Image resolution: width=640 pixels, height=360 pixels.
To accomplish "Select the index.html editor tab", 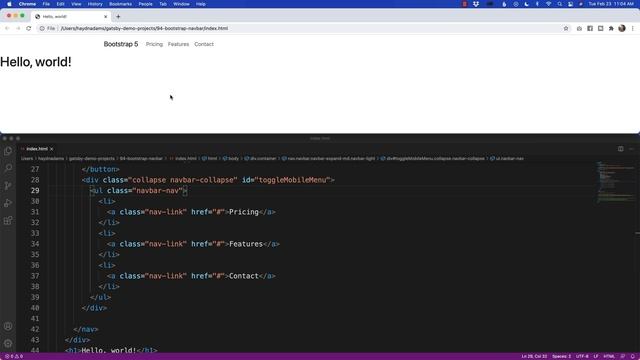I will tap(37, 149).
